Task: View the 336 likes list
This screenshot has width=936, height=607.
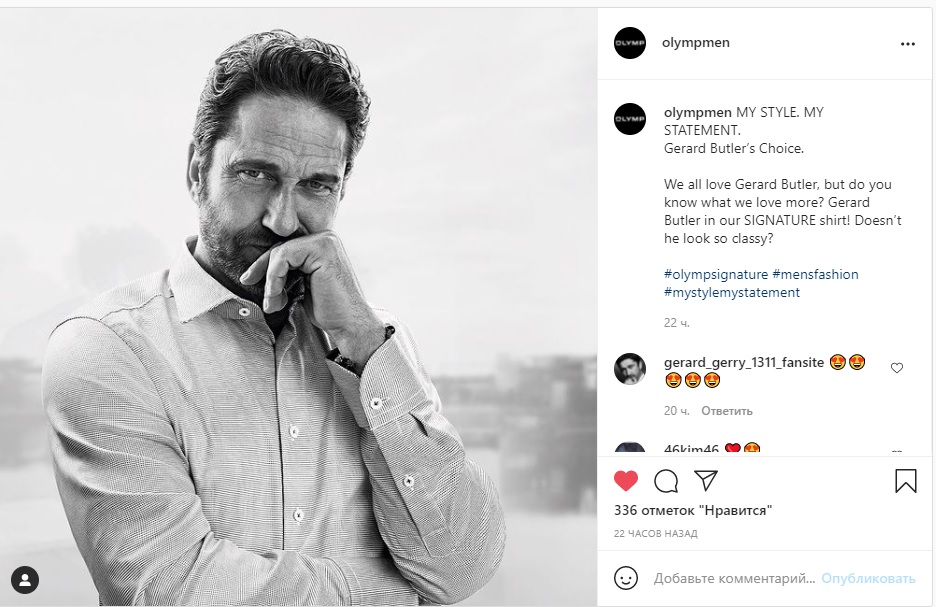Action: 693,511
